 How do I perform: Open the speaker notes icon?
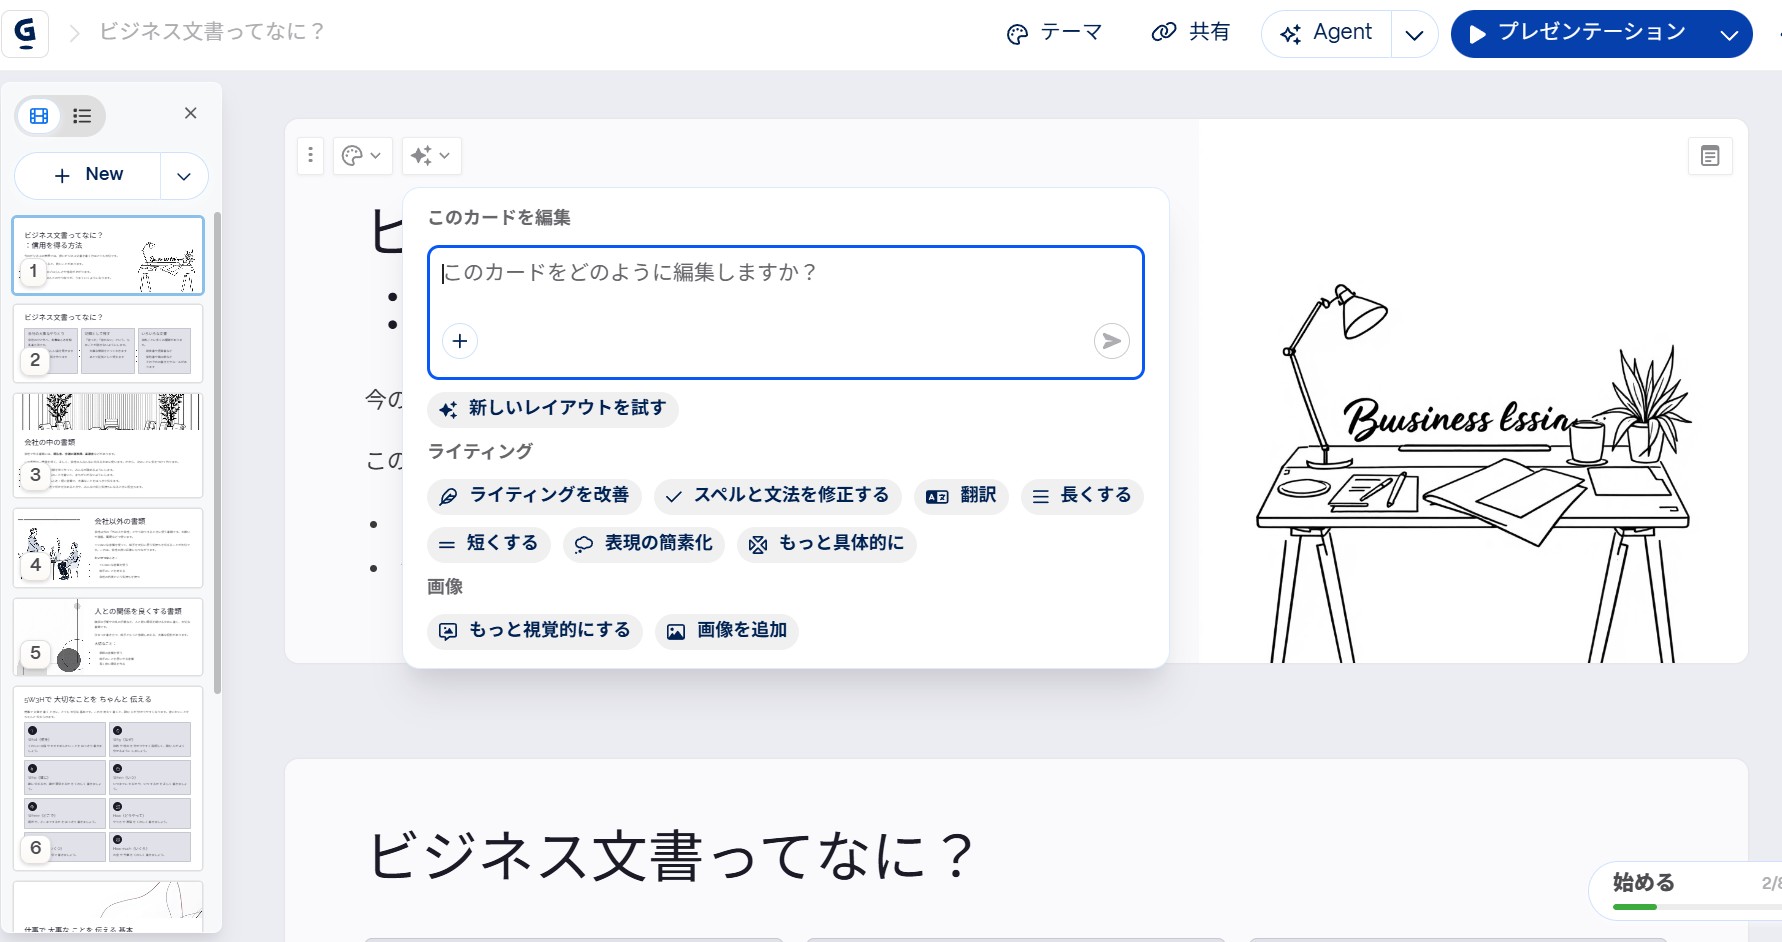click(x=1710, y=156)
